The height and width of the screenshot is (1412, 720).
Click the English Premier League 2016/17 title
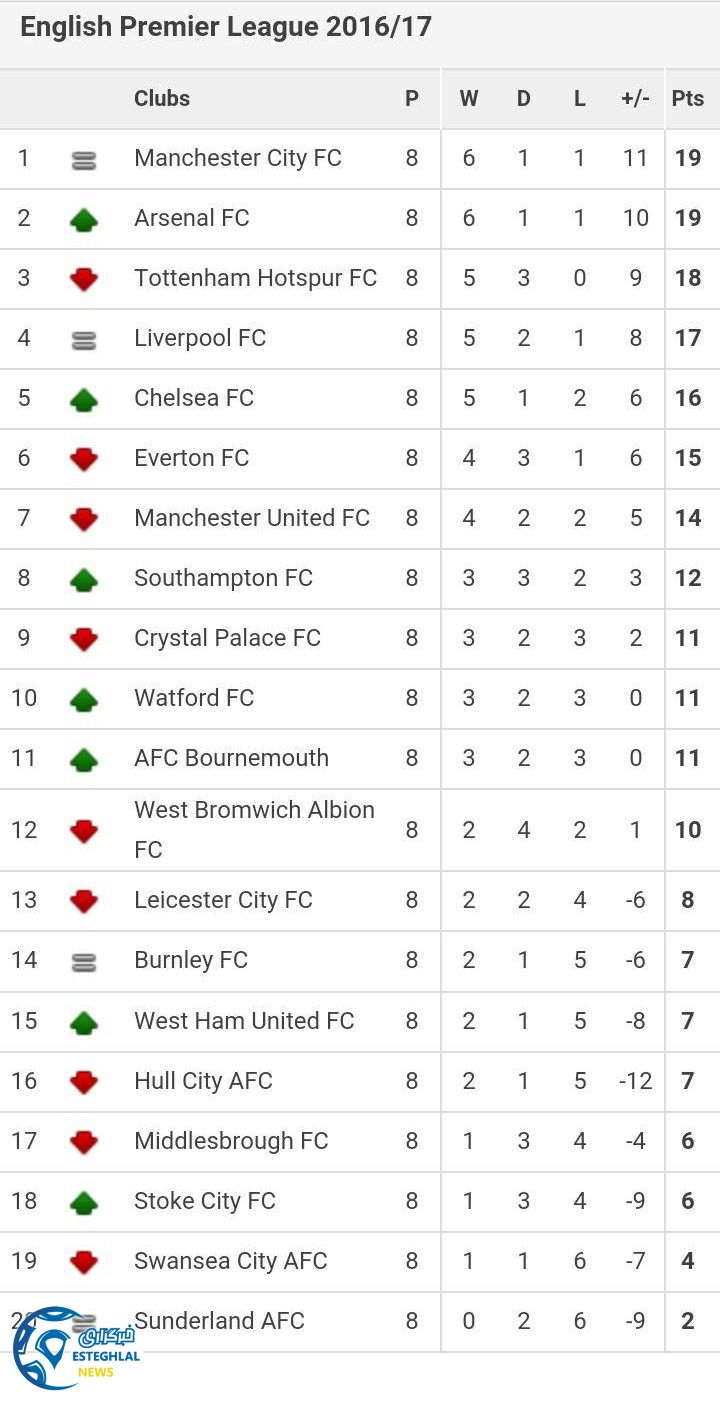click(226, 27)
